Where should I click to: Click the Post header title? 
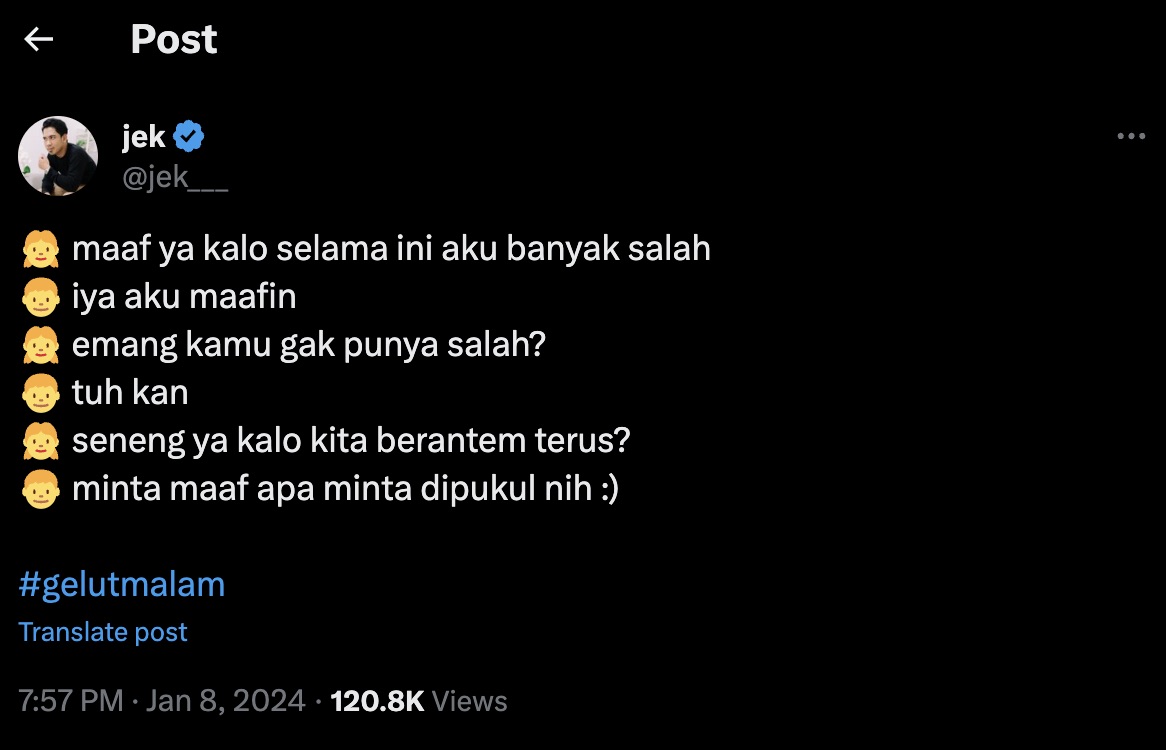(x=174, y=40)
